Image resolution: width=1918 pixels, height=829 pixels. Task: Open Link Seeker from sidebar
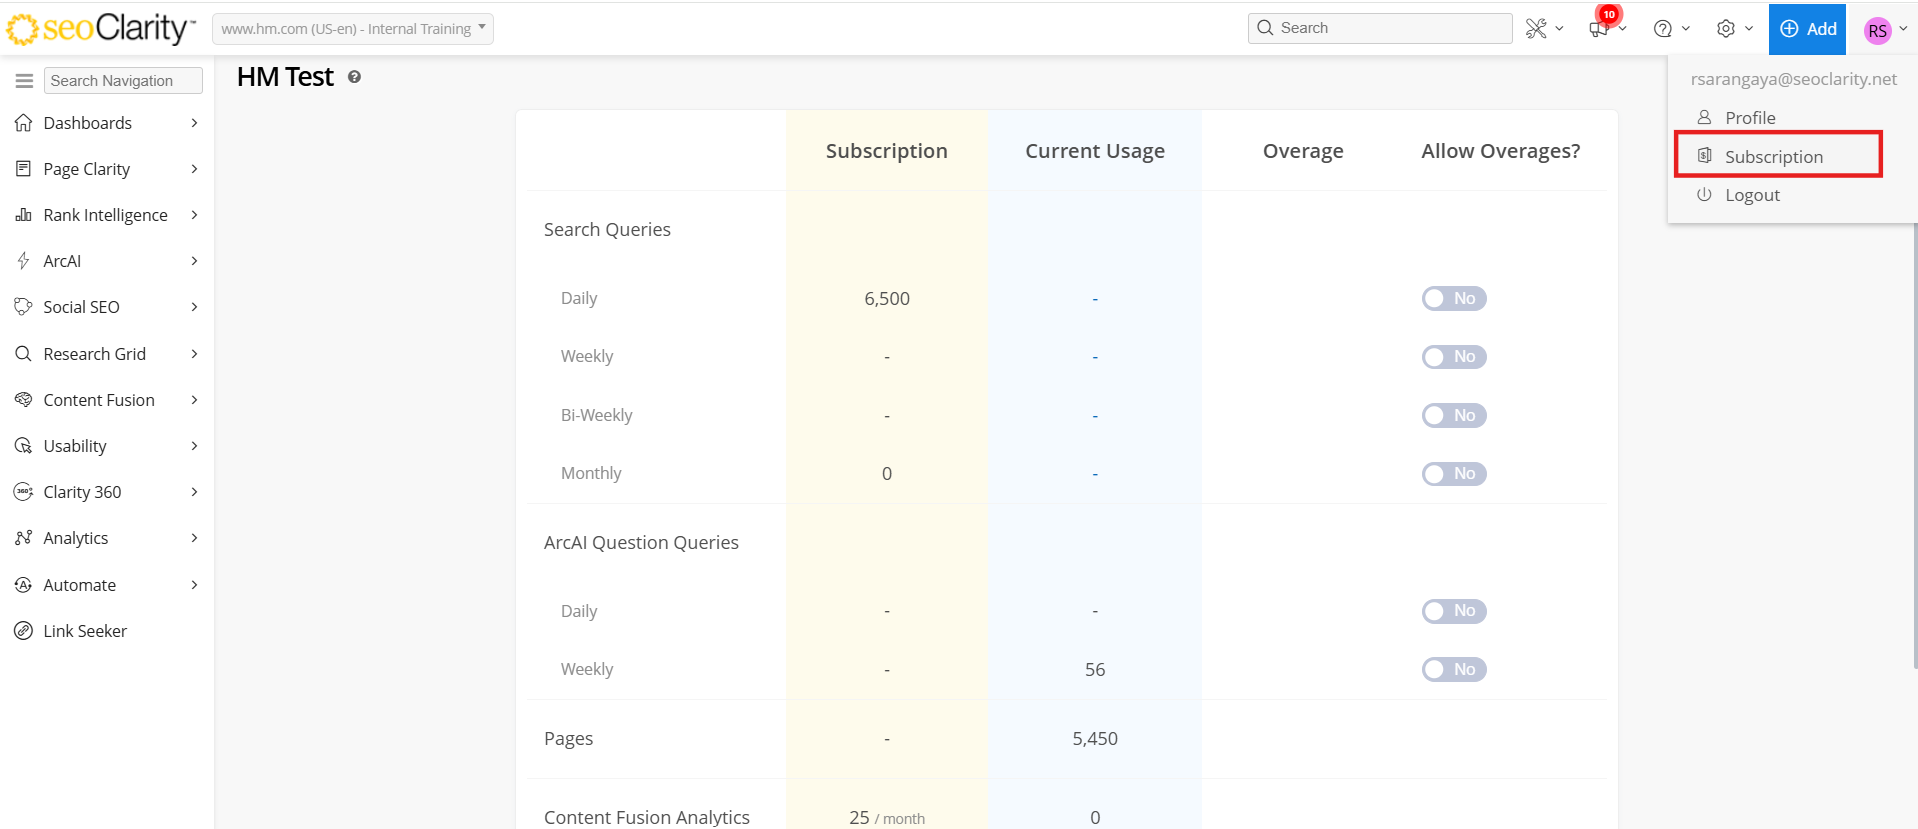(x=85, y=631)
